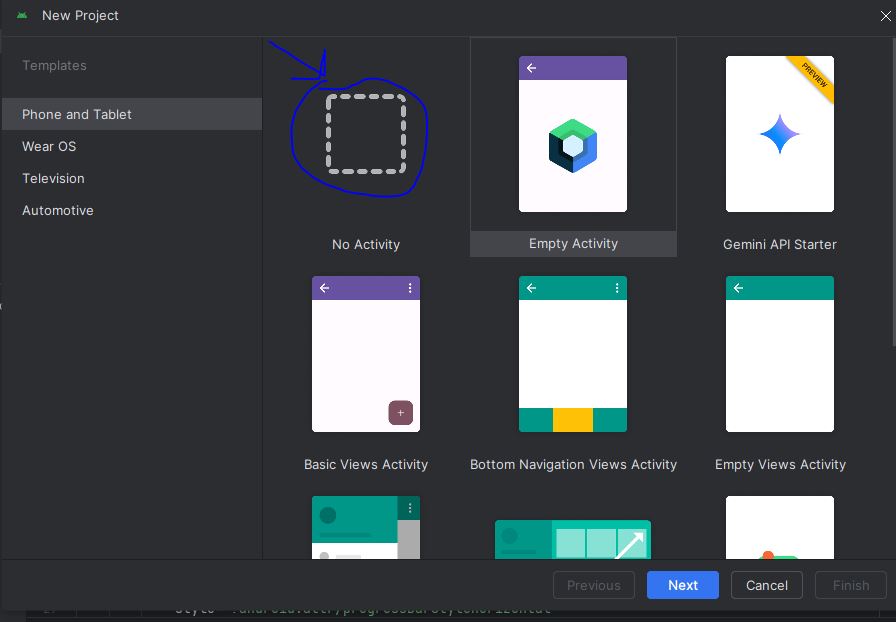The height and width of the screenshot is (622, 896).
Task: Click the floating action button in Basic Views preview
Action: [400, 412]
